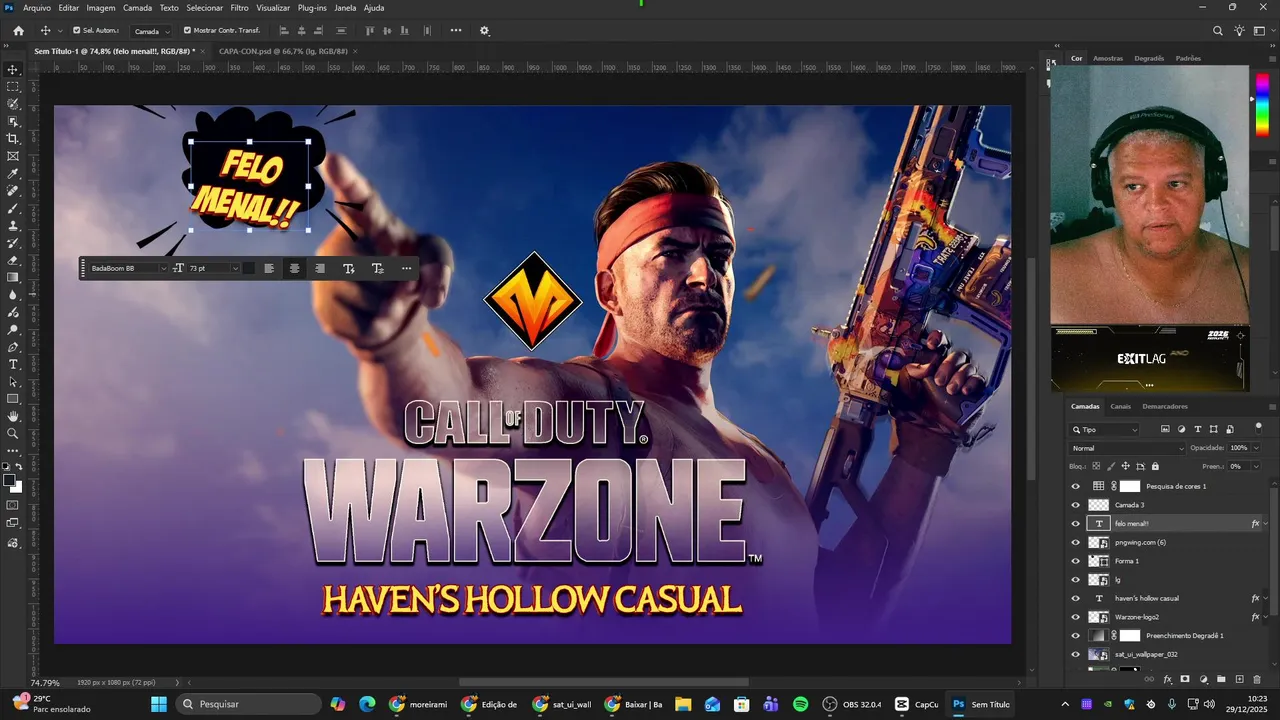Center-align text in floating text bar
This screenshot has width=1280, height=720.
tap(294, 268)
